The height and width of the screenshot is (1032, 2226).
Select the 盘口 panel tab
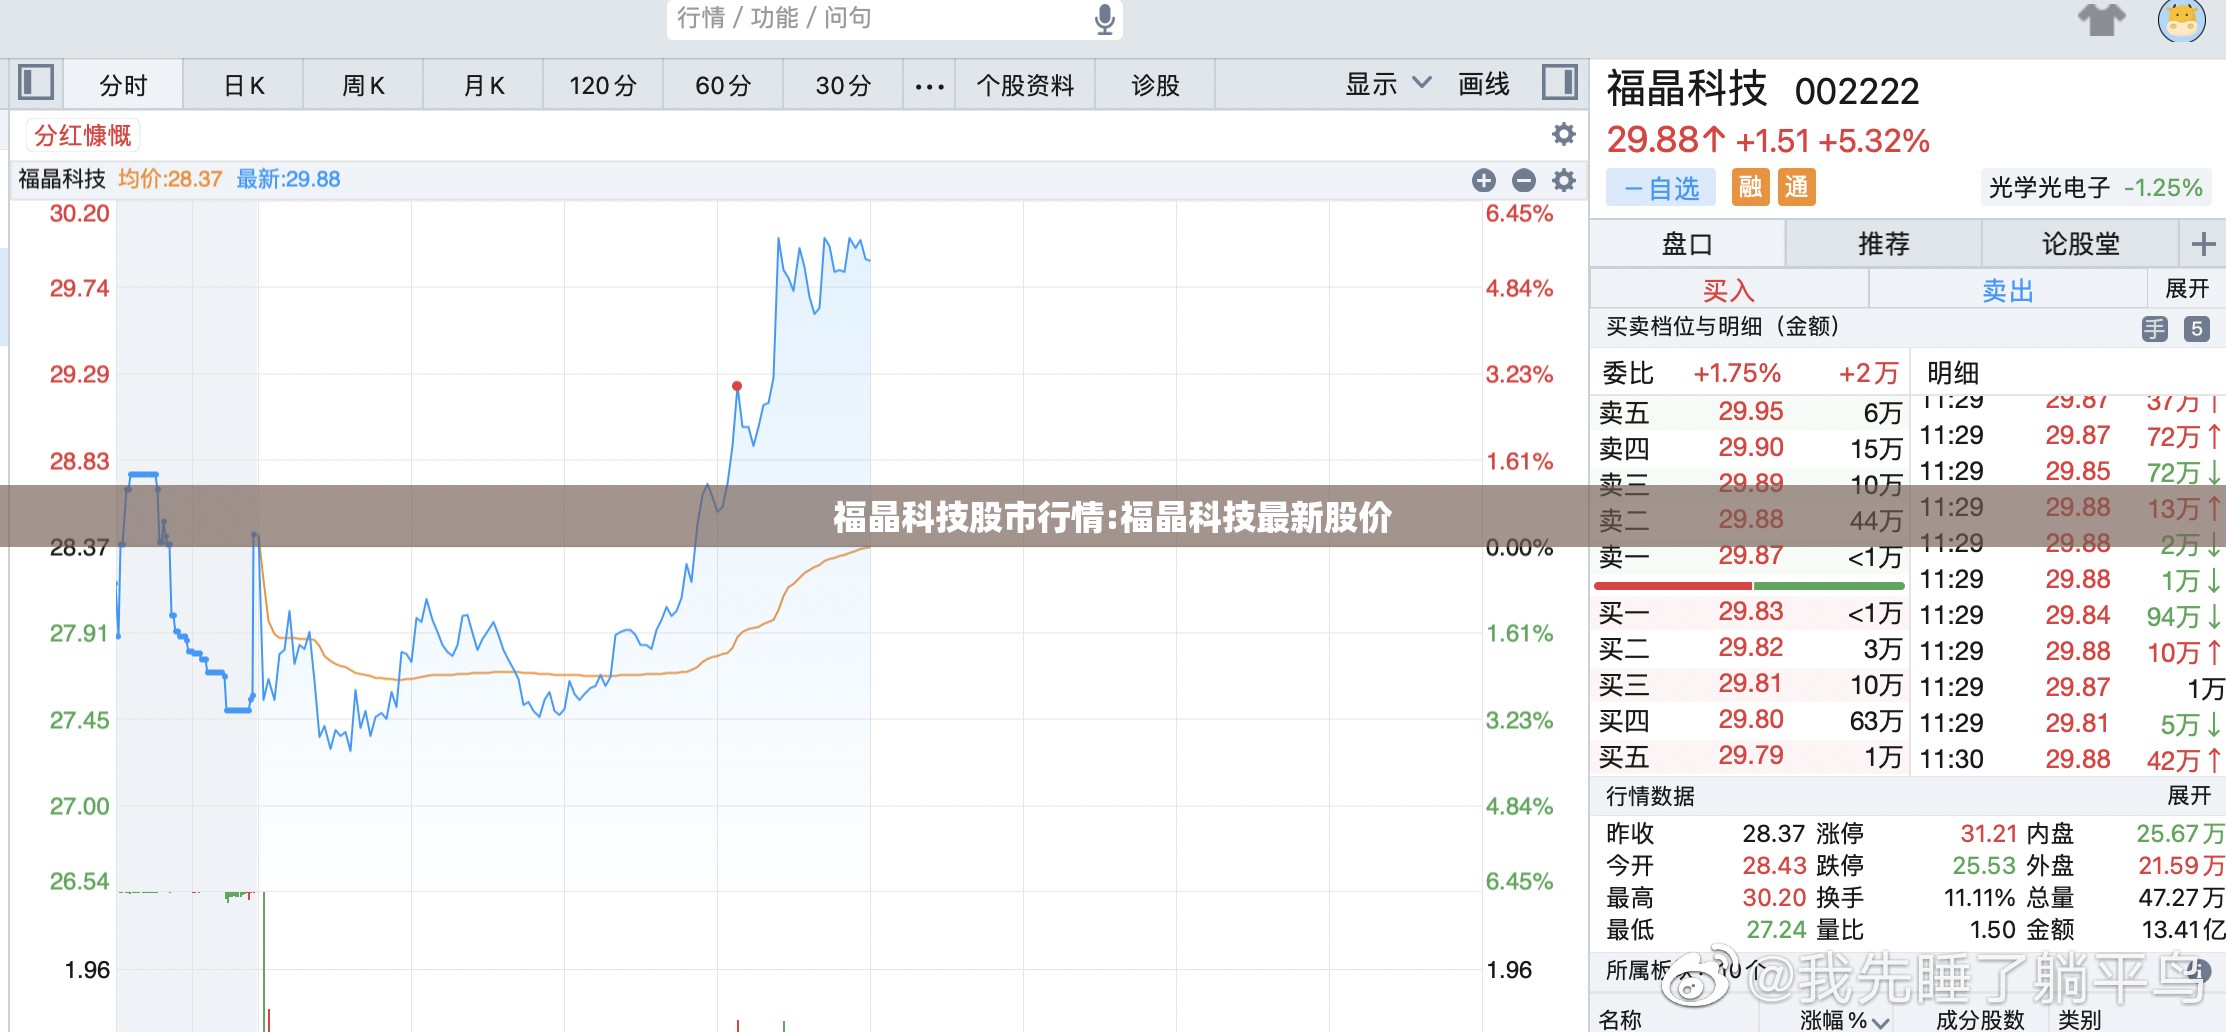coord(1687,244)
